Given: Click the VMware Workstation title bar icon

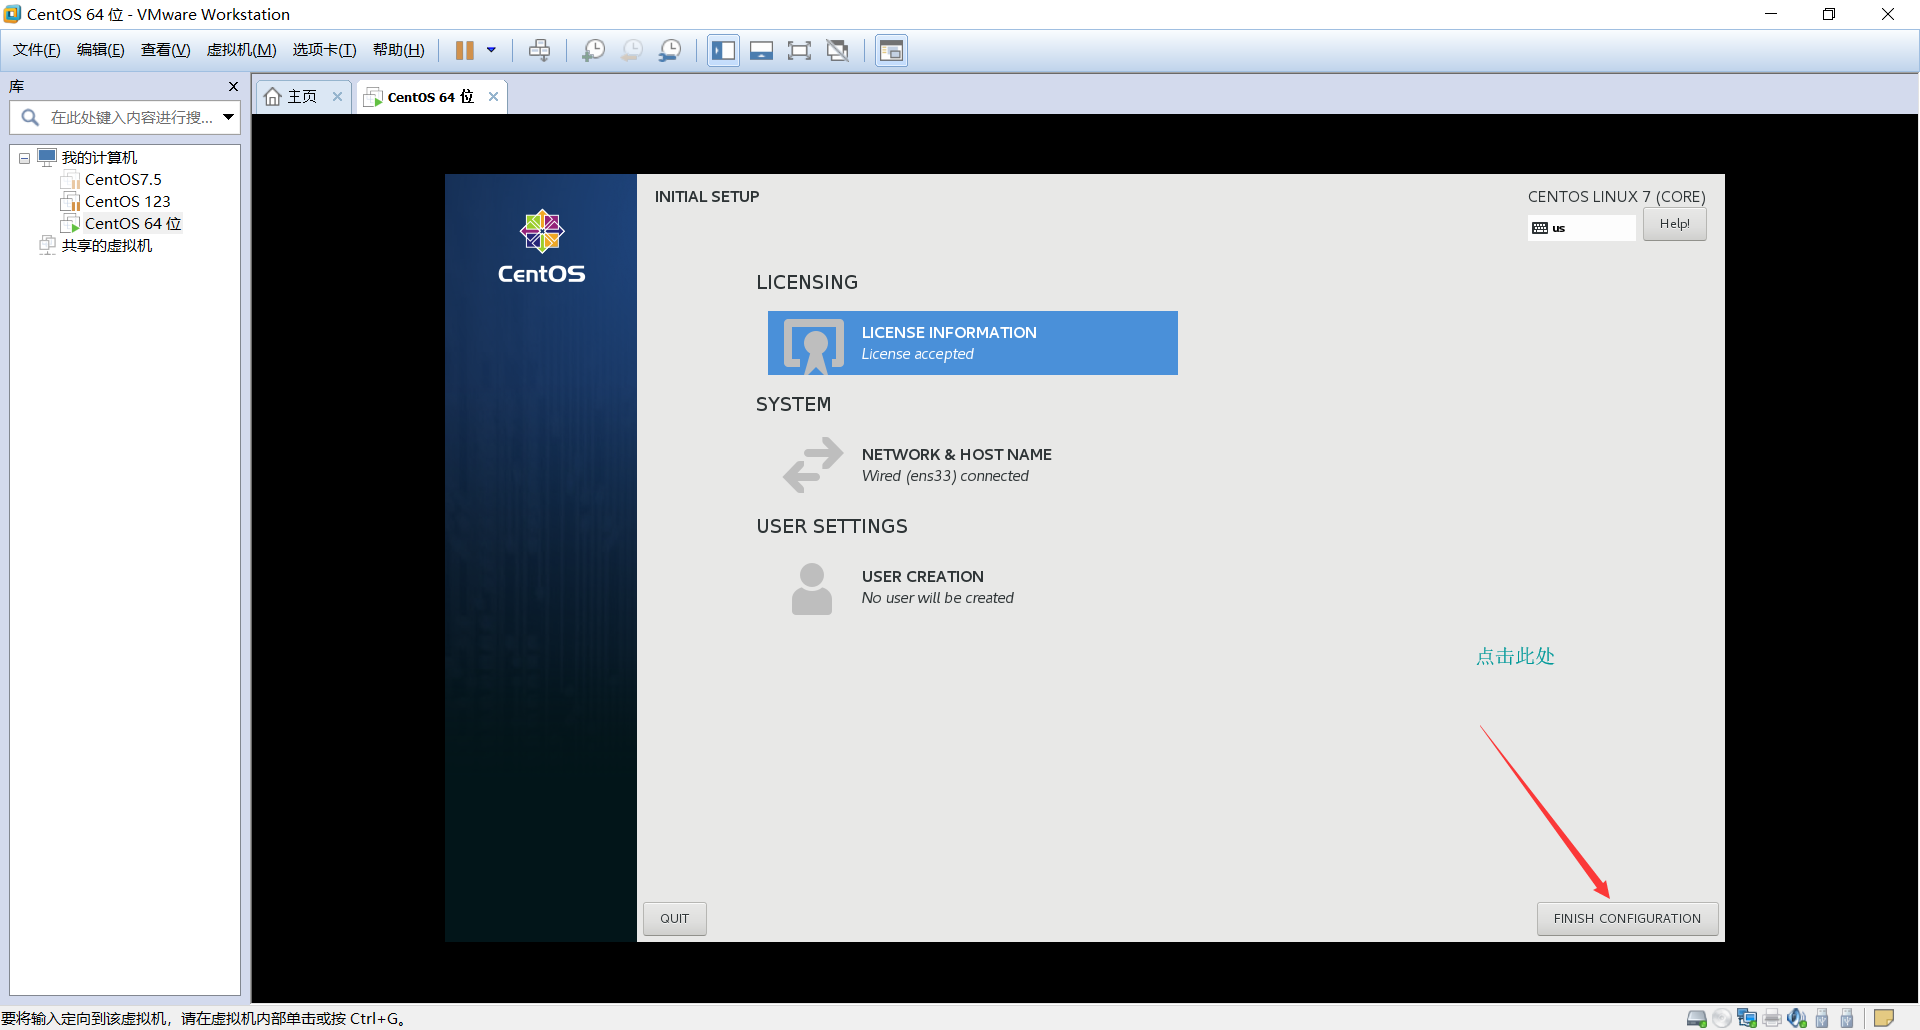Looking at the screenshot, I should click(x=12, y=14).
